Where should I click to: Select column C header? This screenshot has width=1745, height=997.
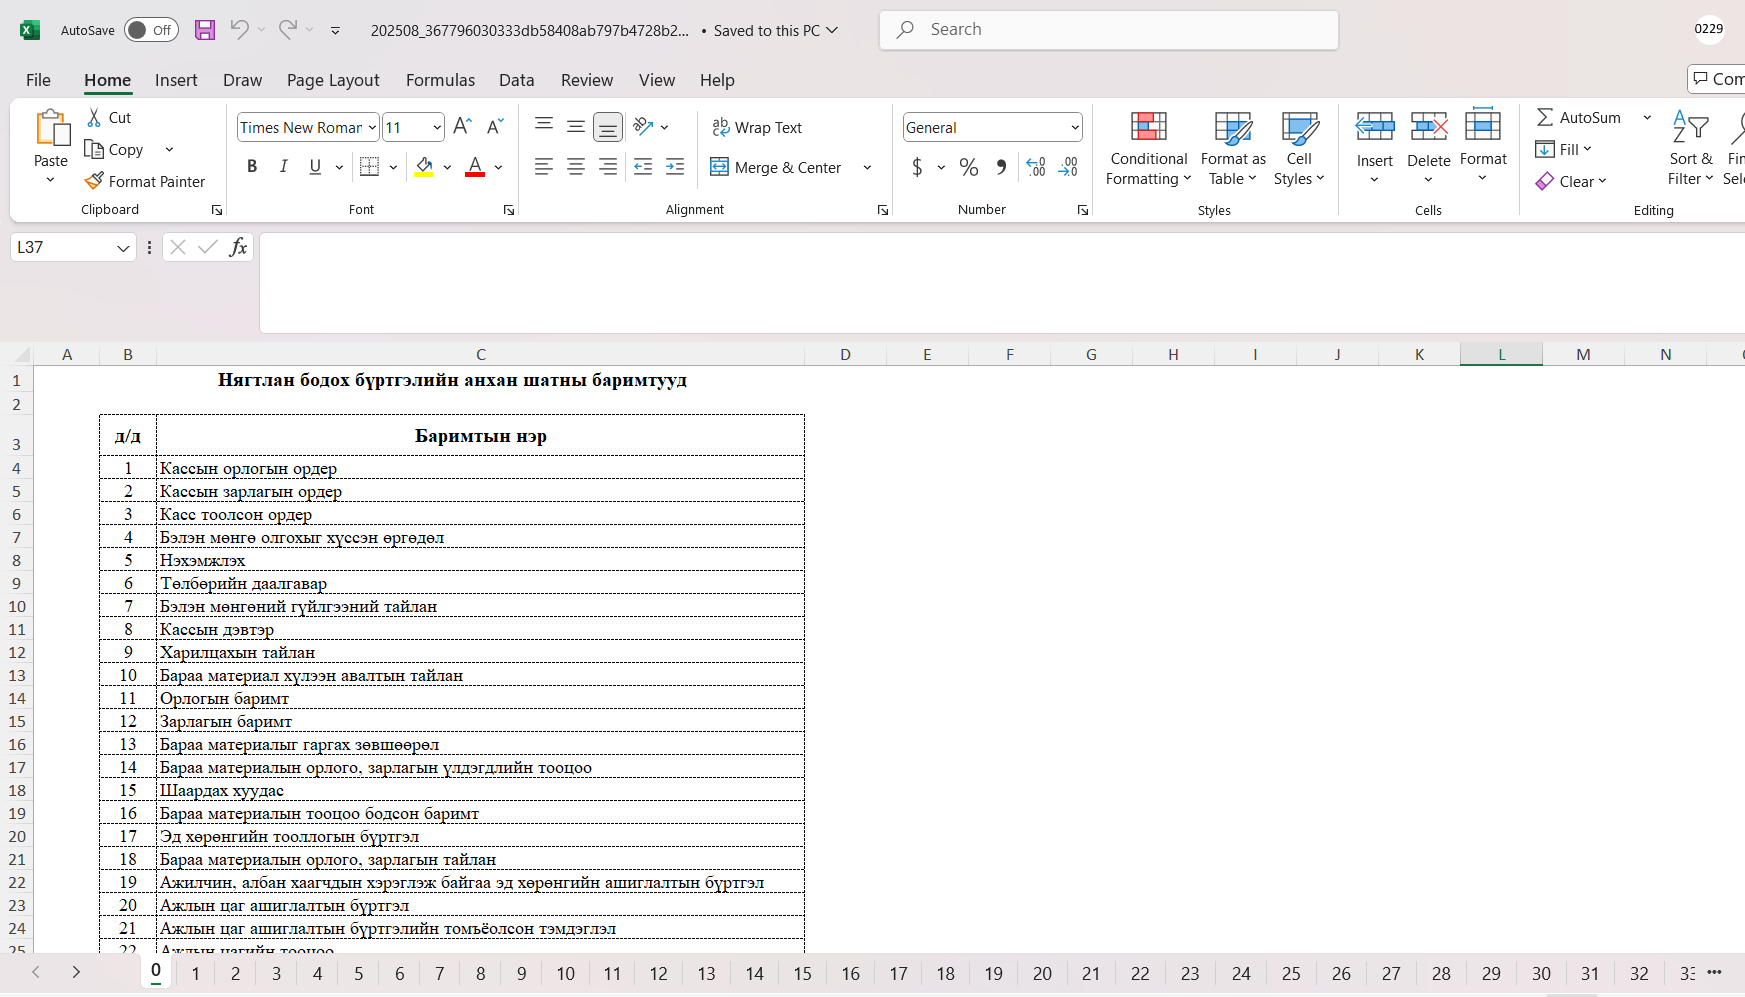pos(481,354)
